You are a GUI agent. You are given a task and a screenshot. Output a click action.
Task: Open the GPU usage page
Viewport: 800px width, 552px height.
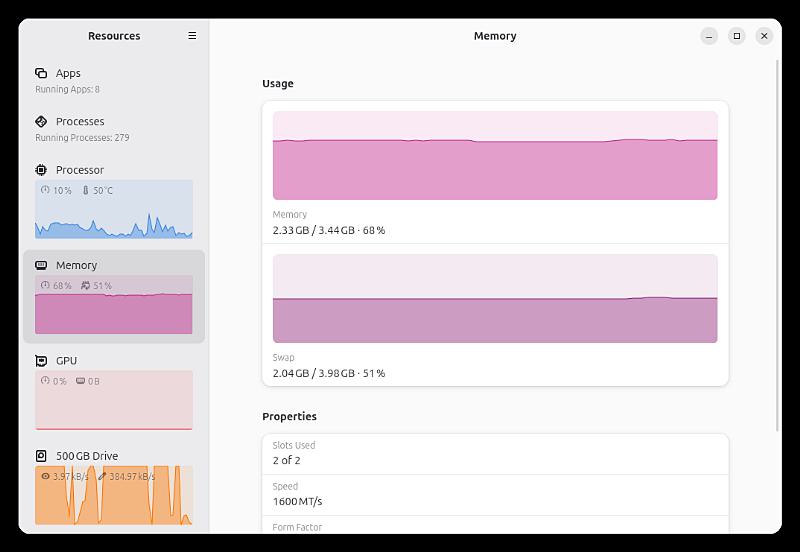point(114,392)
